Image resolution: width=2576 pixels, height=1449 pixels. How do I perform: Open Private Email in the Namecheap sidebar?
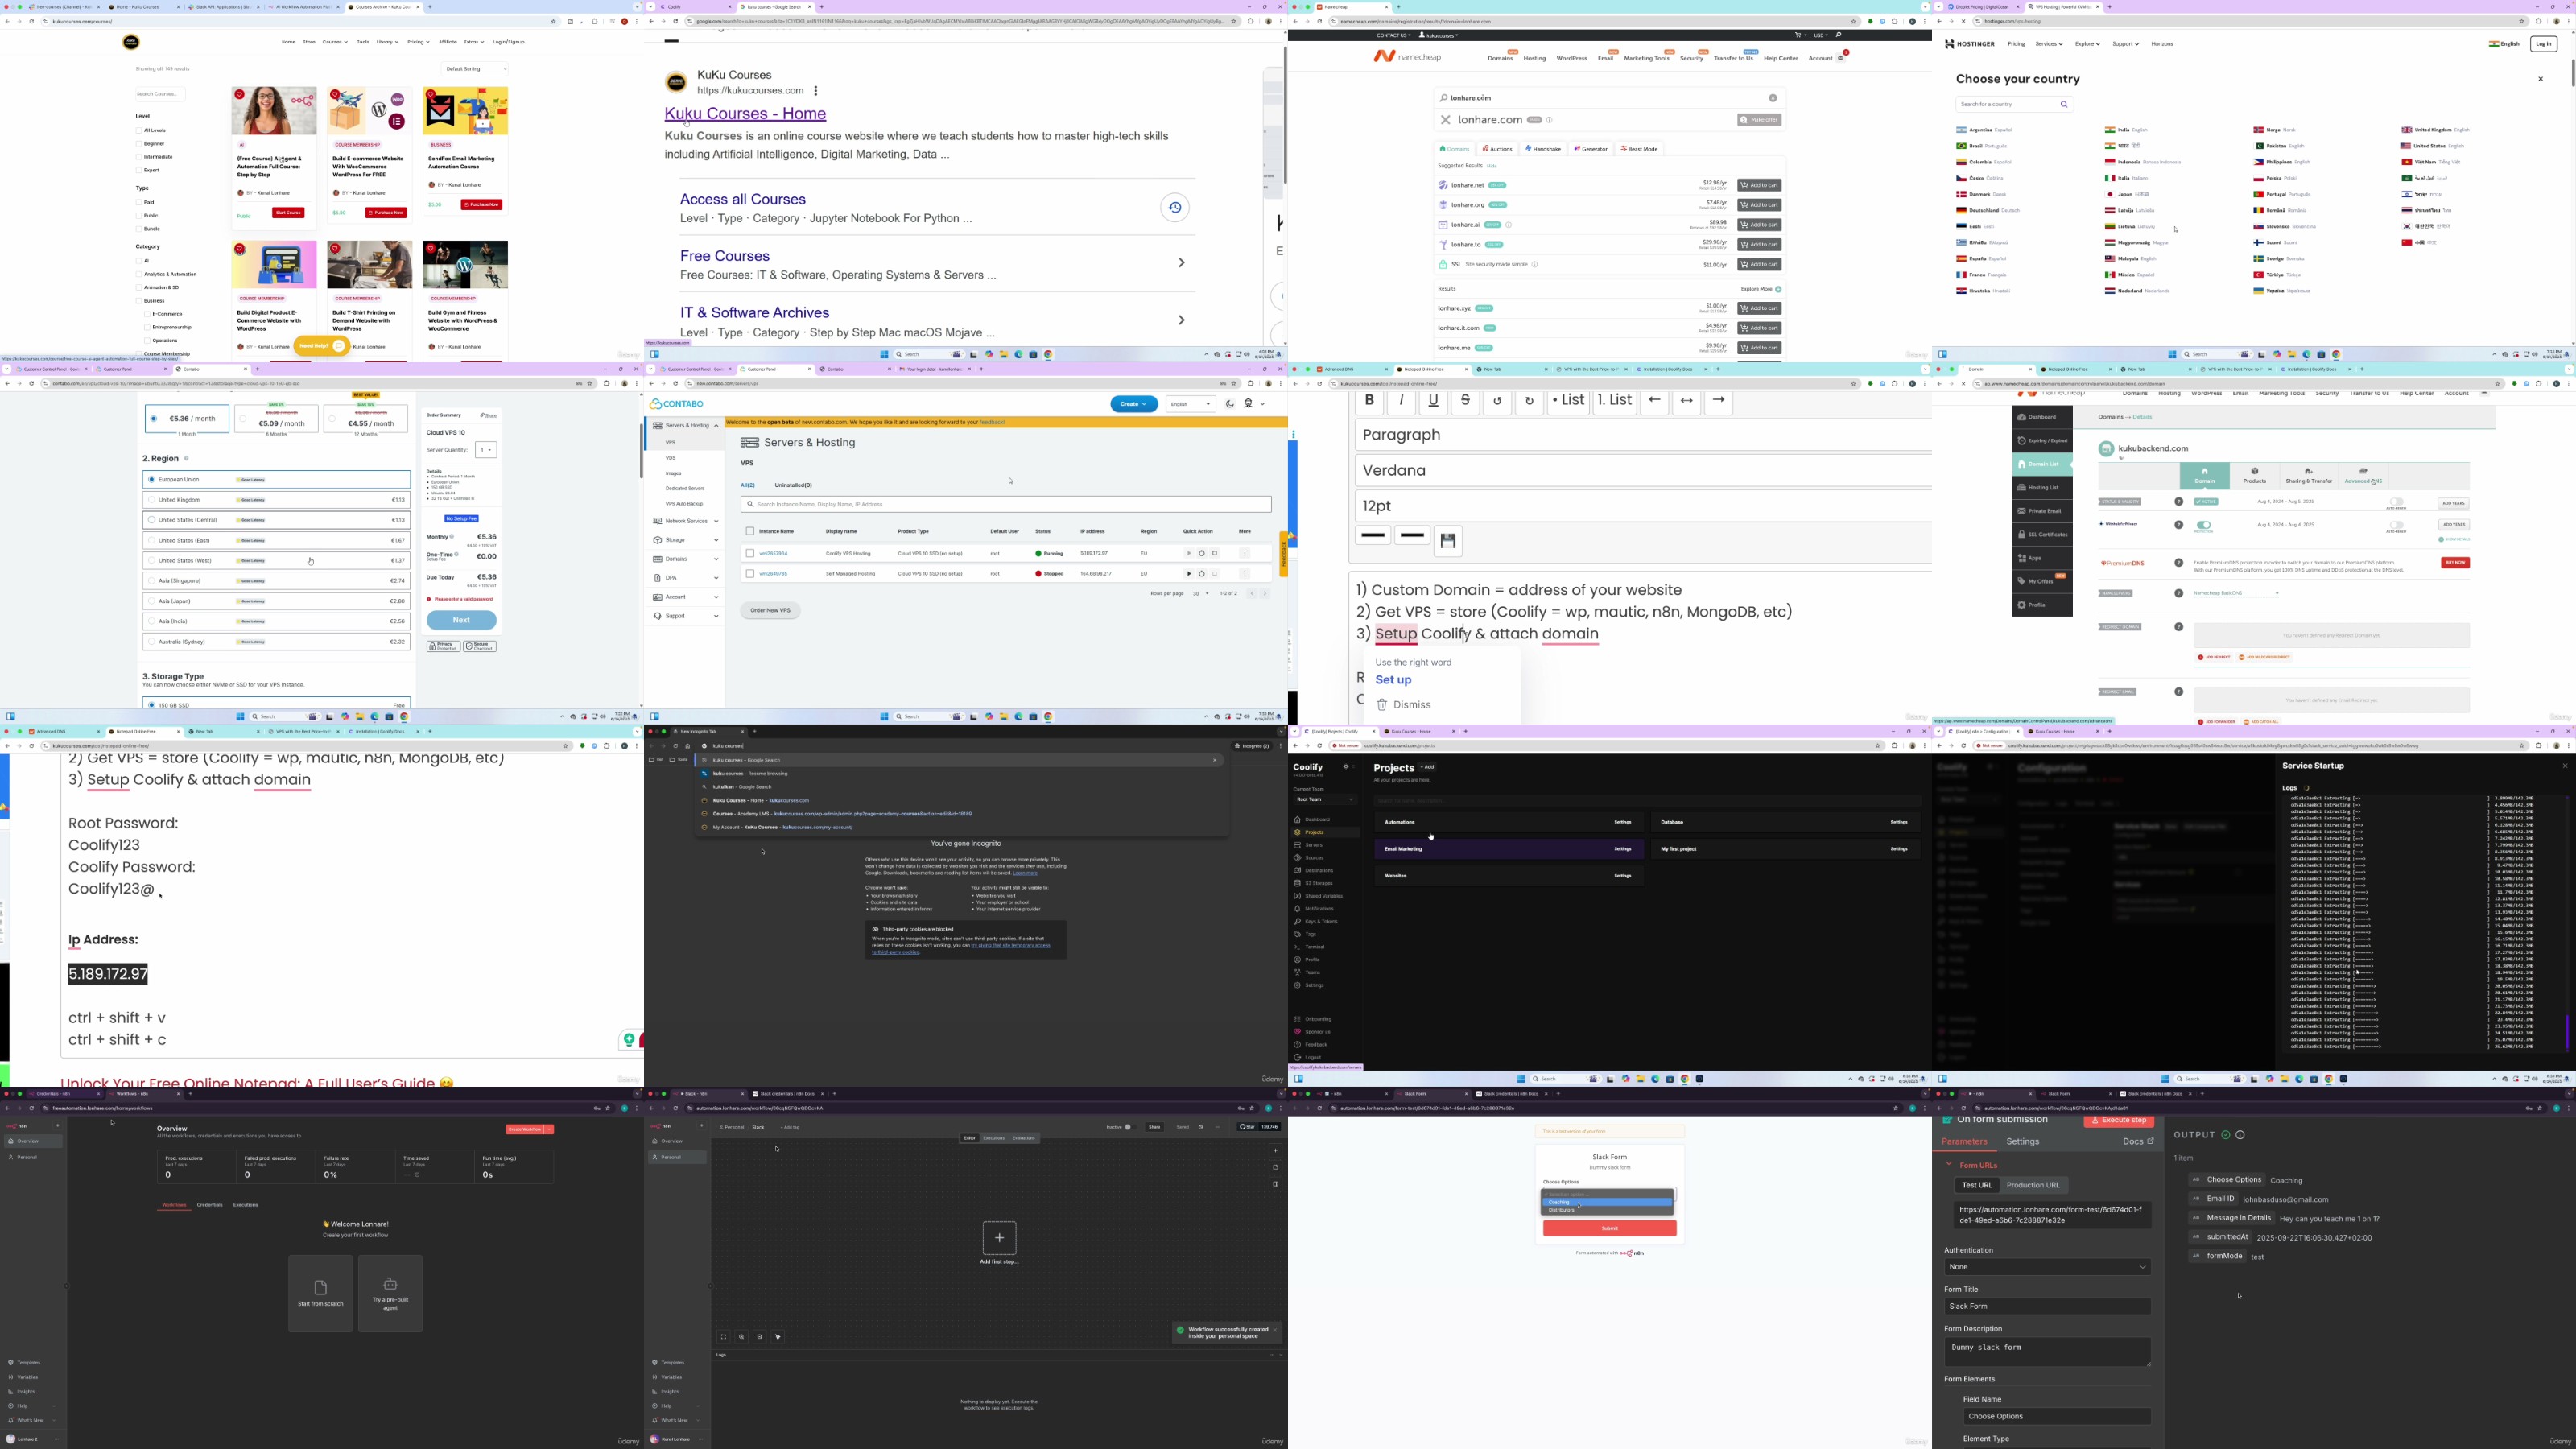(x=2042, y=511)
